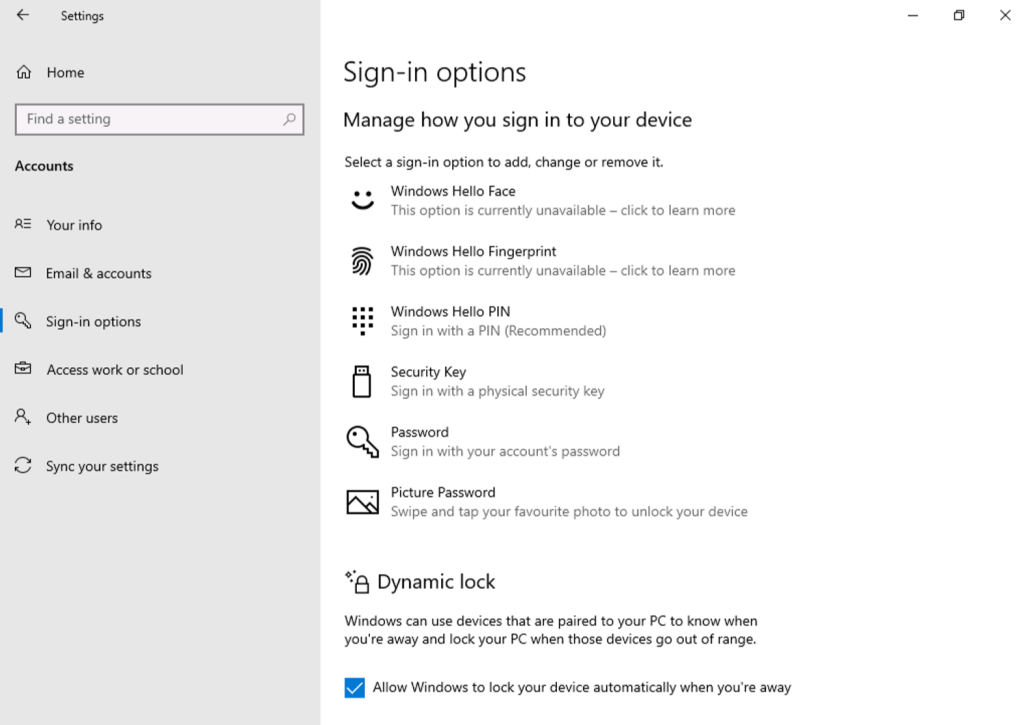Disable automatic device locking when away
Image resolution: width=1024 pixels, height=725 pixels.
[x=355, y=687]
